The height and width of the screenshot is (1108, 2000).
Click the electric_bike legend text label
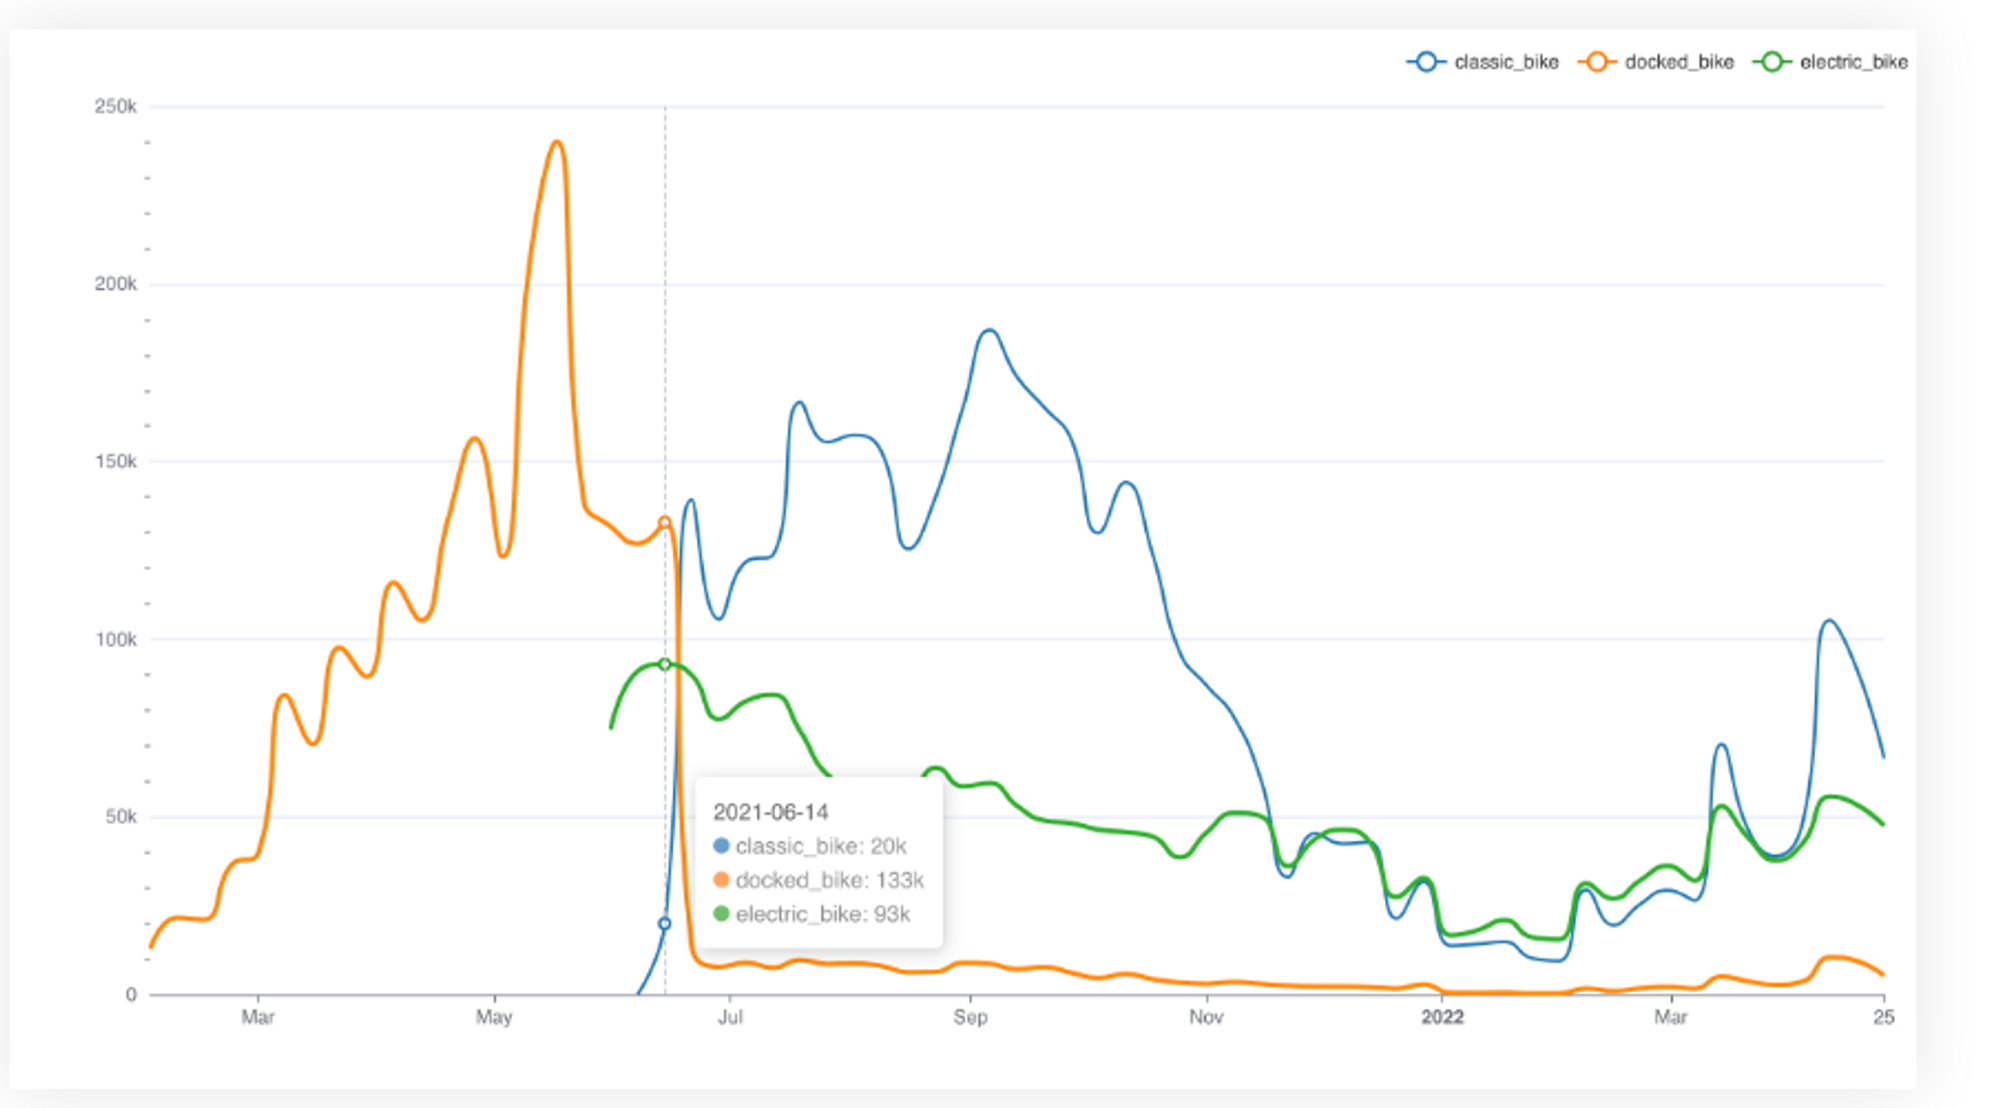click(1853, 62)
